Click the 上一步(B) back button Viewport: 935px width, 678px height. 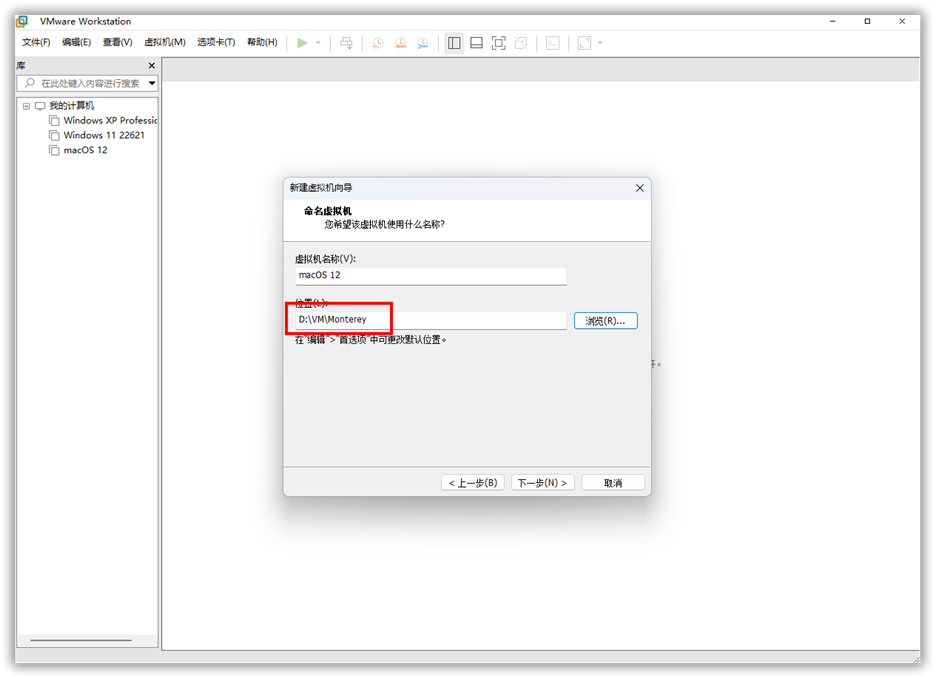pyautogui.click(x=473, y=482)
